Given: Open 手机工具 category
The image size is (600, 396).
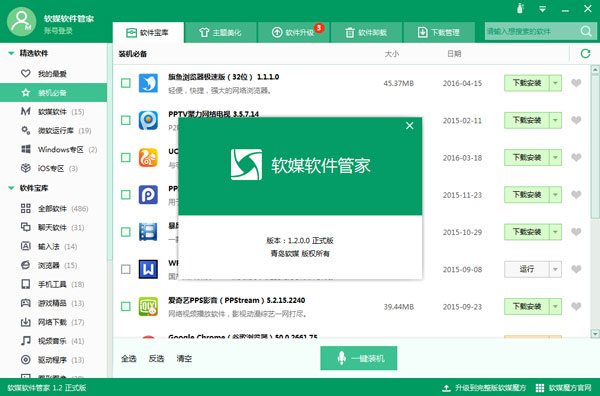Looking at the screenshot, I should (53, 284).
